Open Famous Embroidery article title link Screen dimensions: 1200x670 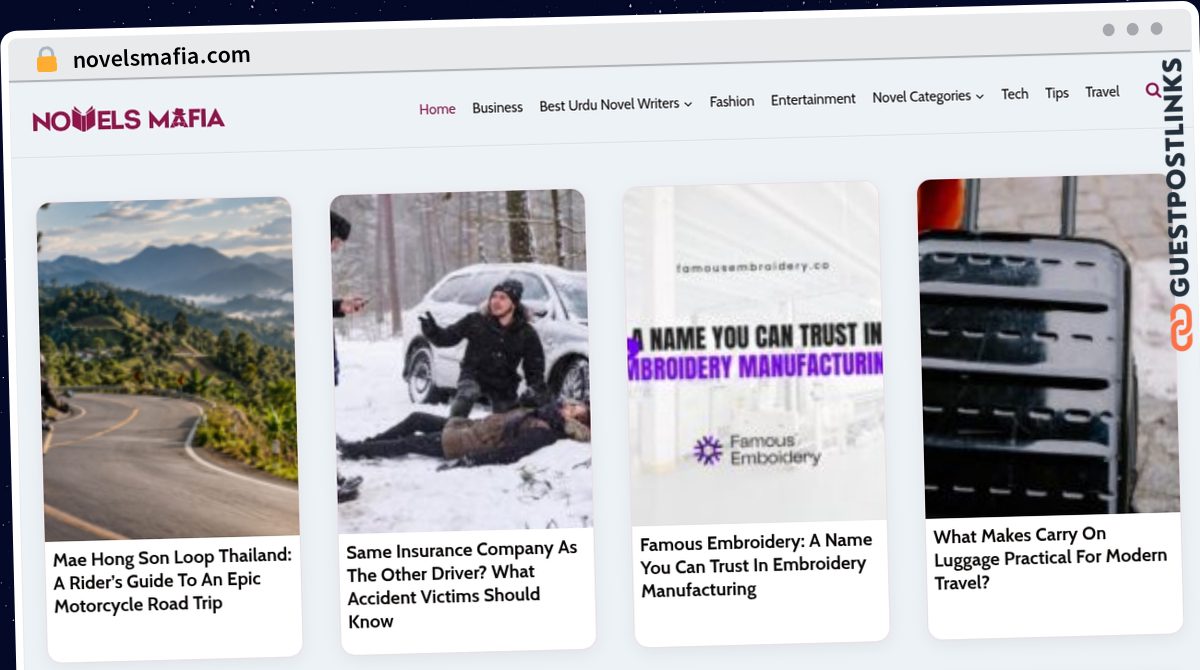[x=757, y=565]
